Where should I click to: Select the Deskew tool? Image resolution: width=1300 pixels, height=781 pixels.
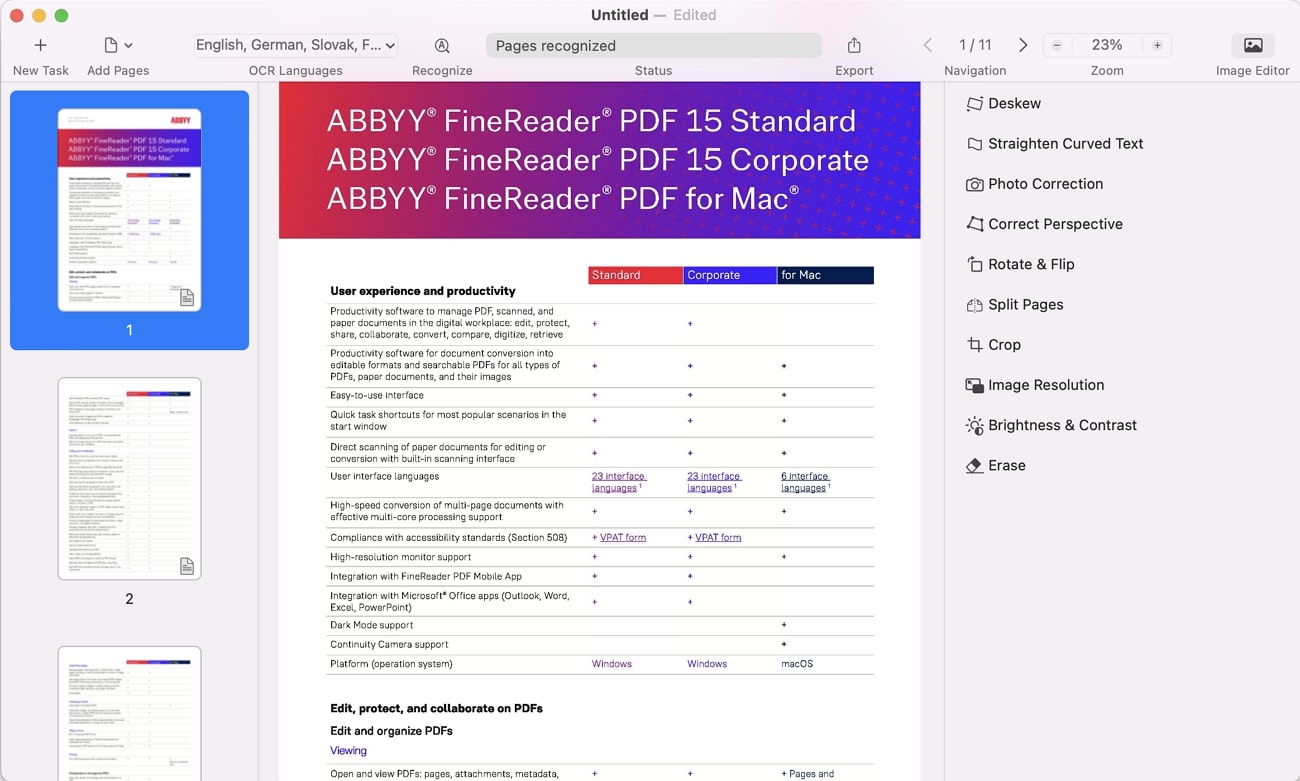click(x=1004, y=104)
